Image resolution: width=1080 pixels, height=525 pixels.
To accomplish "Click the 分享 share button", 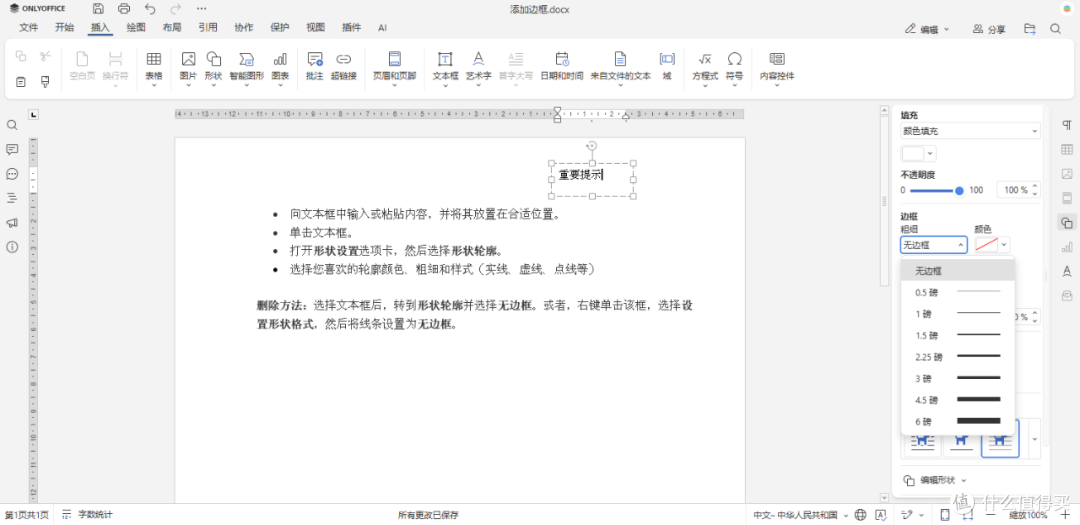I will [x=989, y=29].
